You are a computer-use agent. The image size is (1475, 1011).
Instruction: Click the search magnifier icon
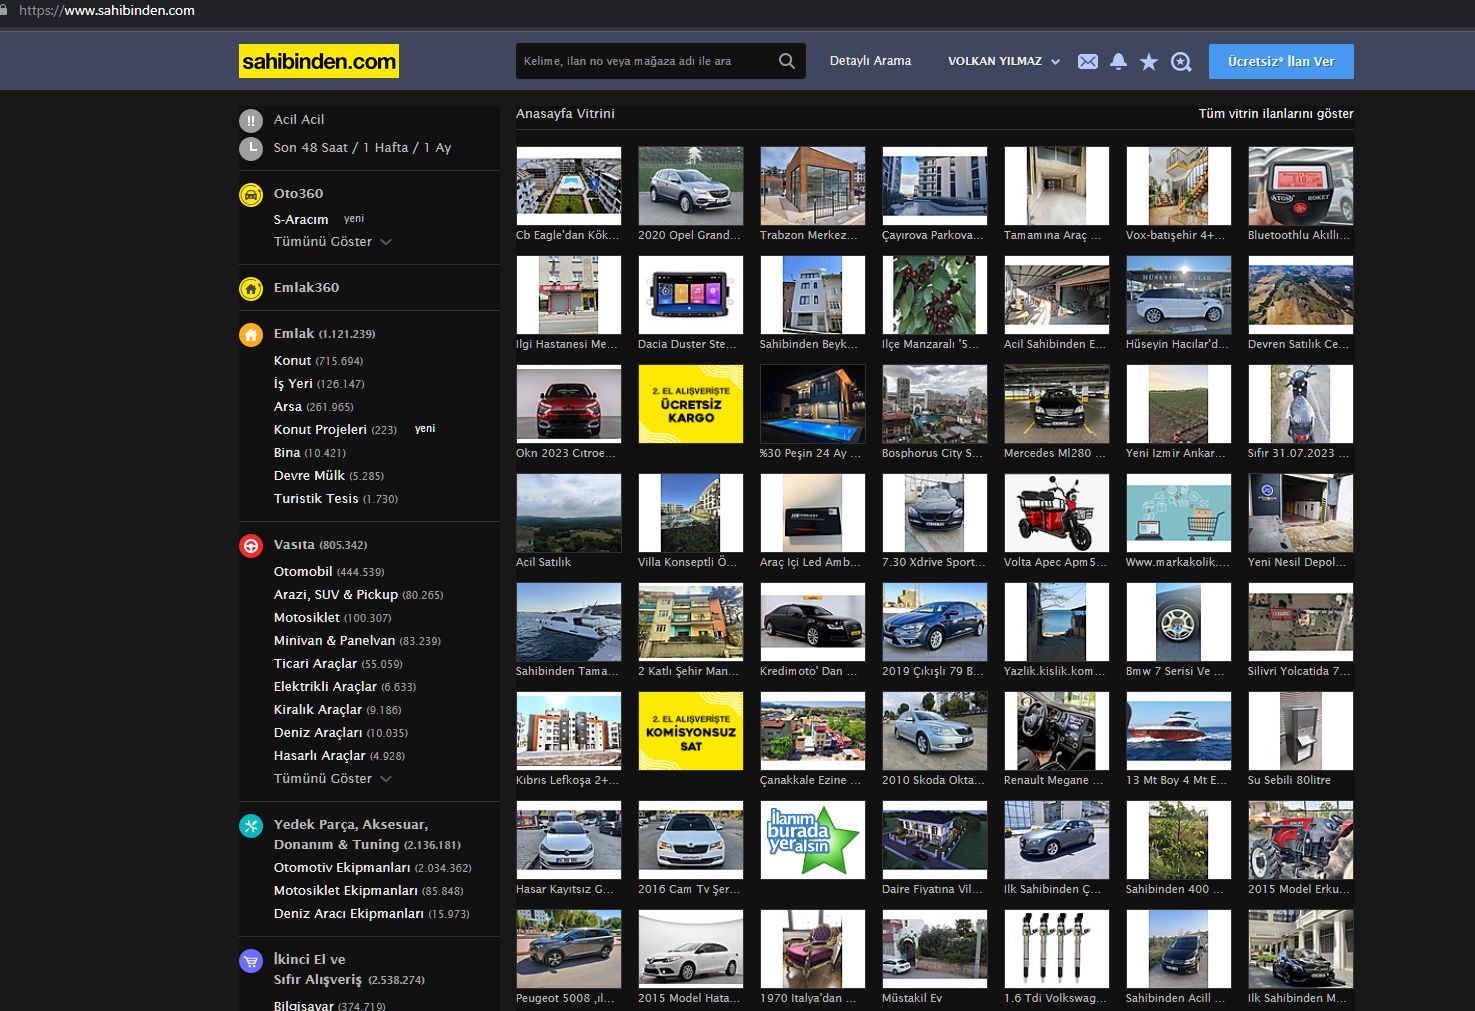[x=787, y=61]
